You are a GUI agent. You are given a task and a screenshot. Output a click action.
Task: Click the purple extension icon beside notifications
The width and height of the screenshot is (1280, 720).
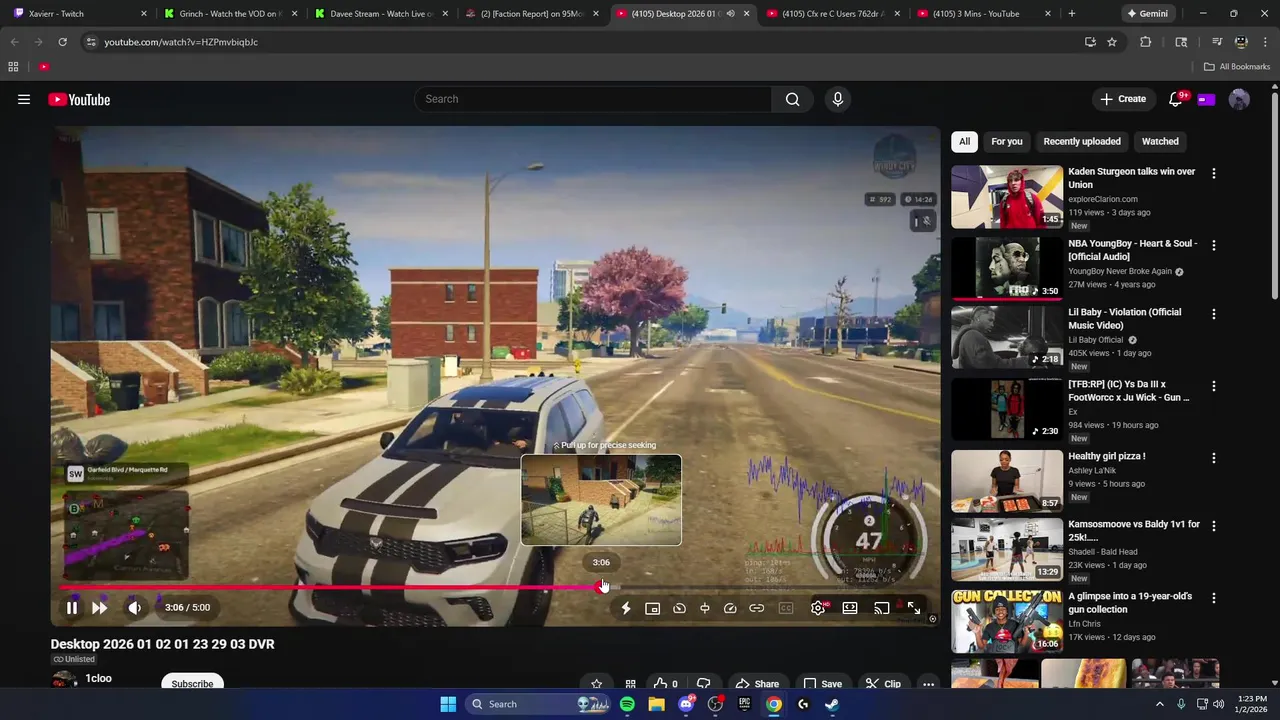point(1206,99)
